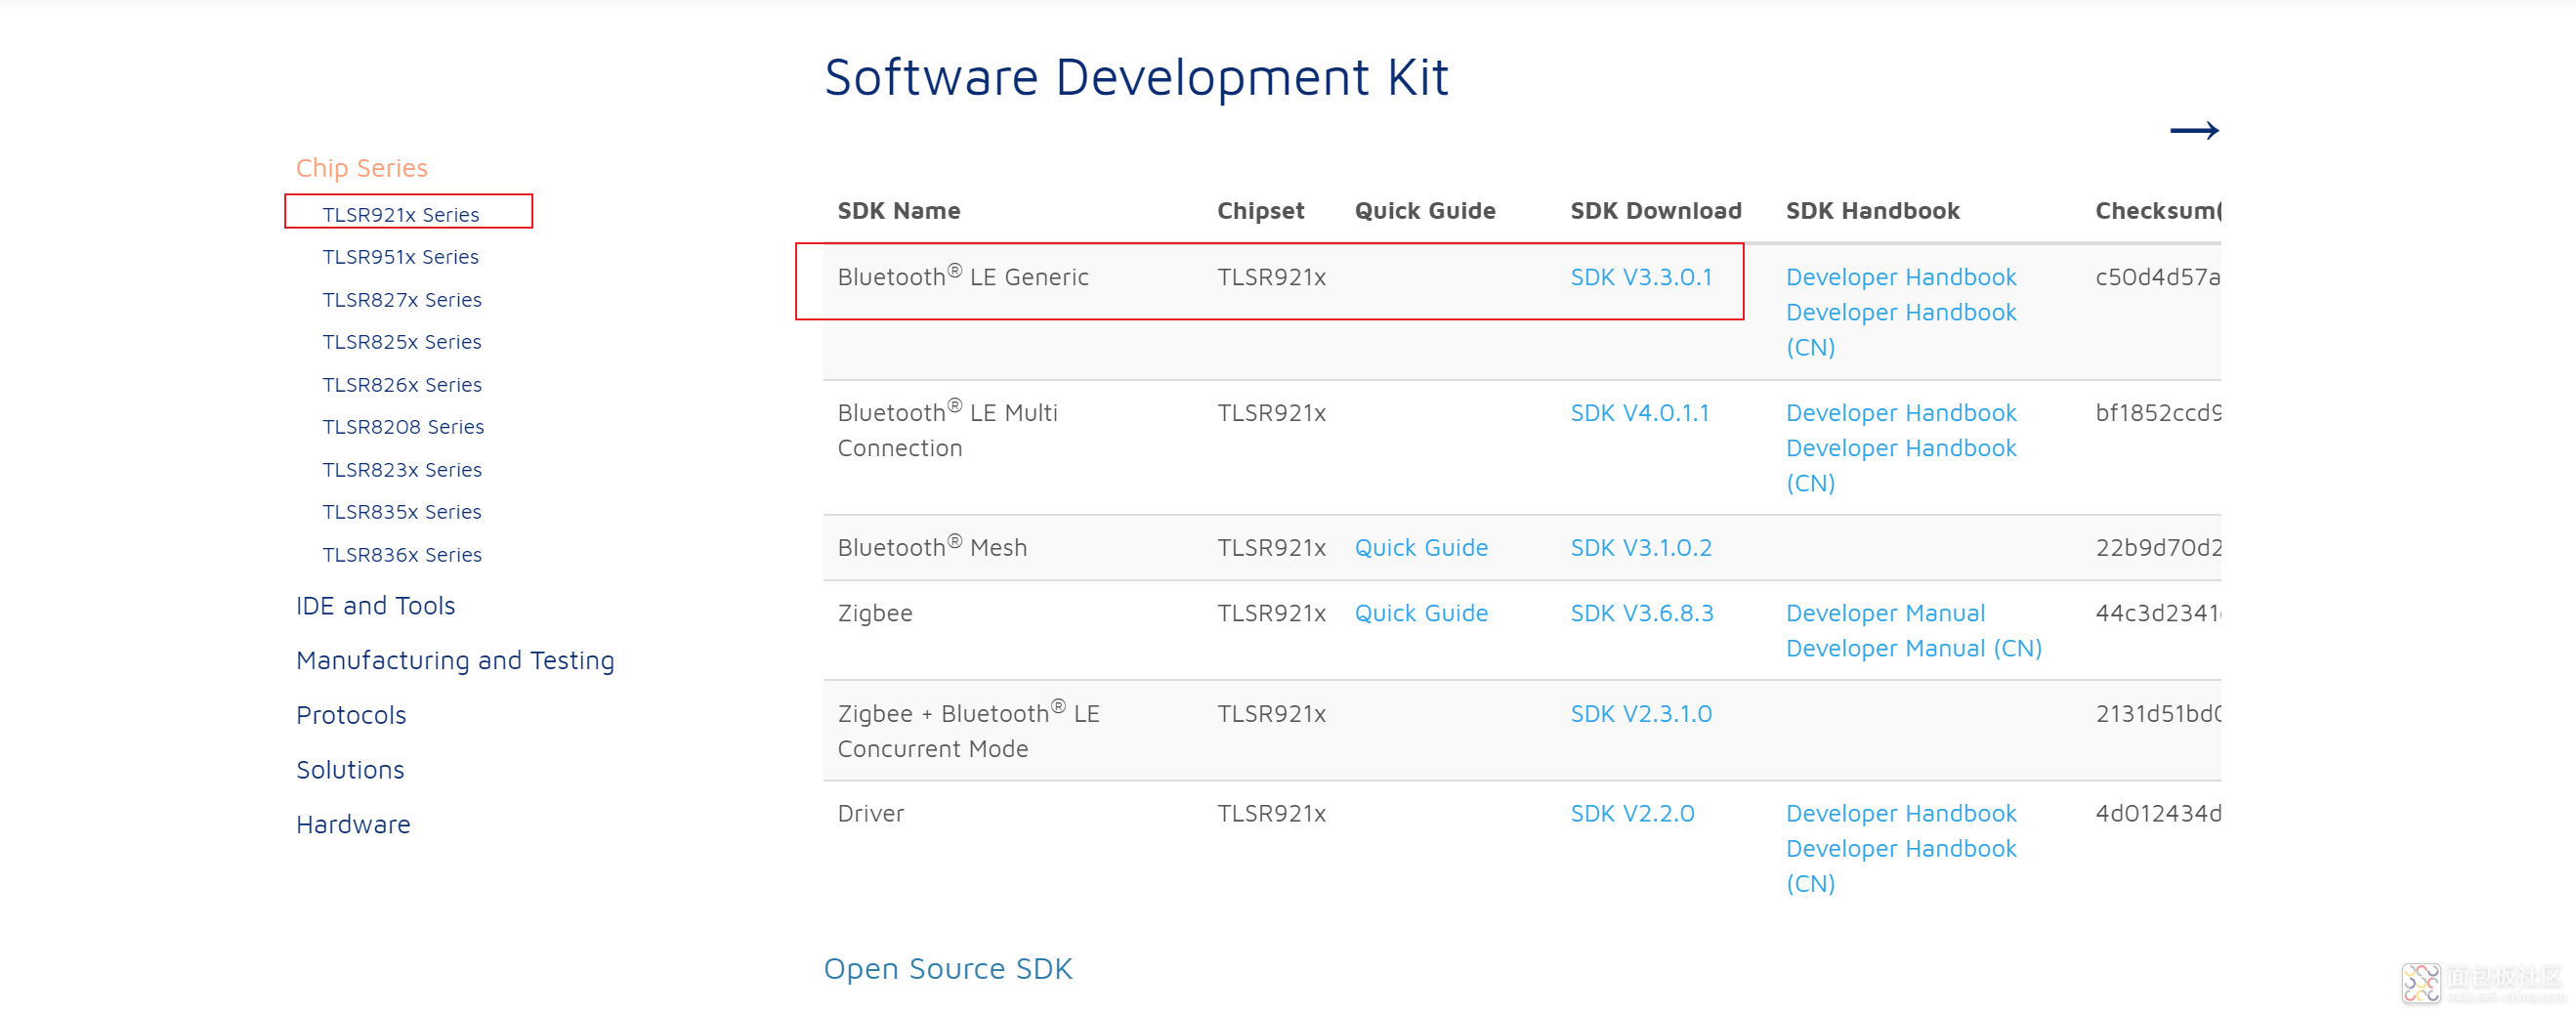Download Driver SDK V2.2.0
This screenshot has width=2576, height=1014.
1632,814
